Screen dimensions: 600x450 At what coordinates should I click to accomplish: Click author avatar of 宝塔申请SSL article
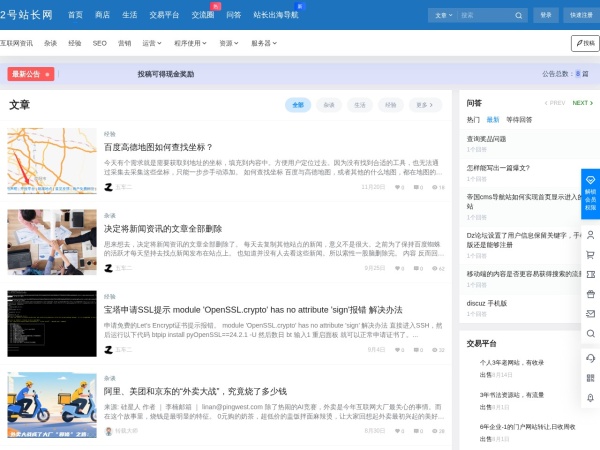point(109,350)
